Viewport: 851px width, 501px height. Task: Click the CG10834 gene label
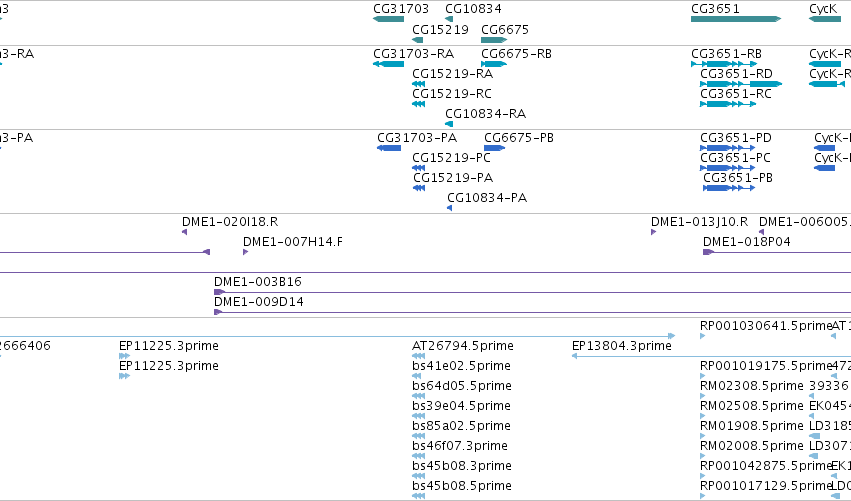pos(473,9)
